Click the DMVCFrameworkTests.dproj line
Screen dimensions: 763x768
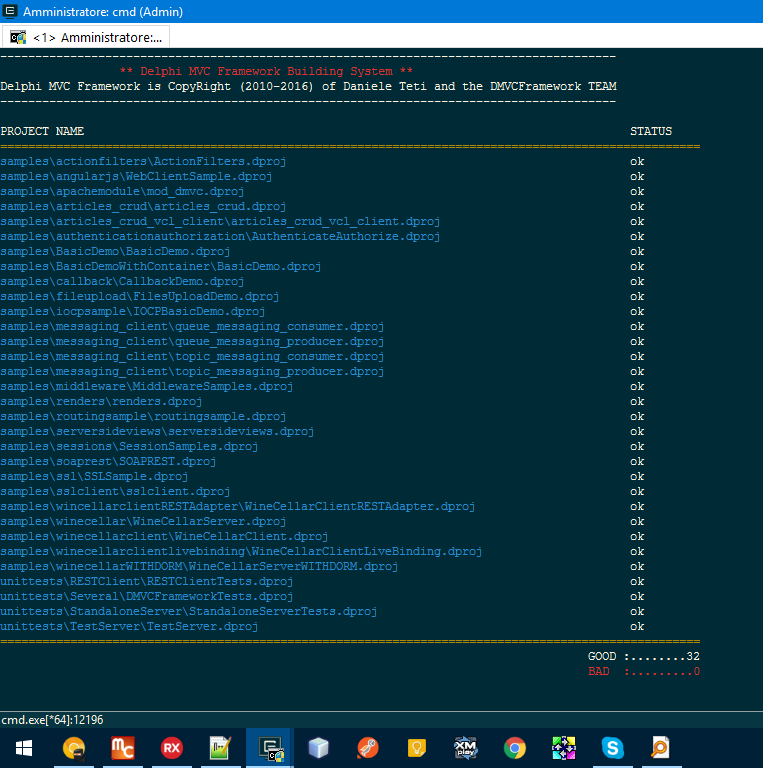click(x=146, y=597)
